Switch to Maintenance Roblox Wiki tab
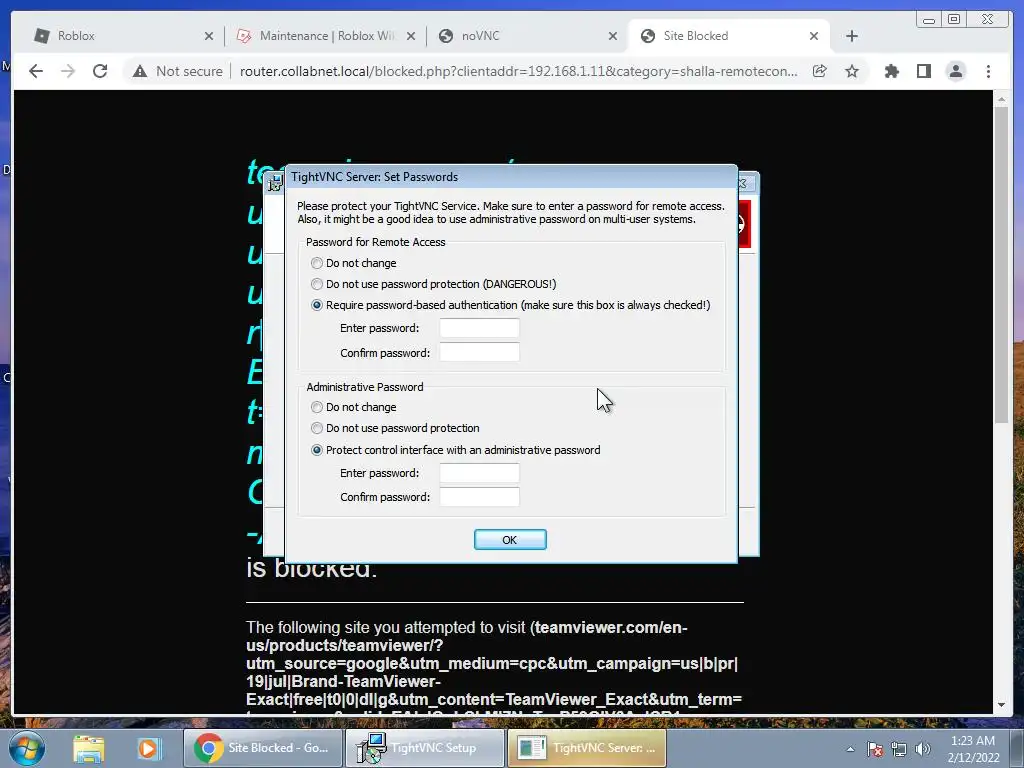Screen dimensions: 1024x768 (x=325, y=36)
